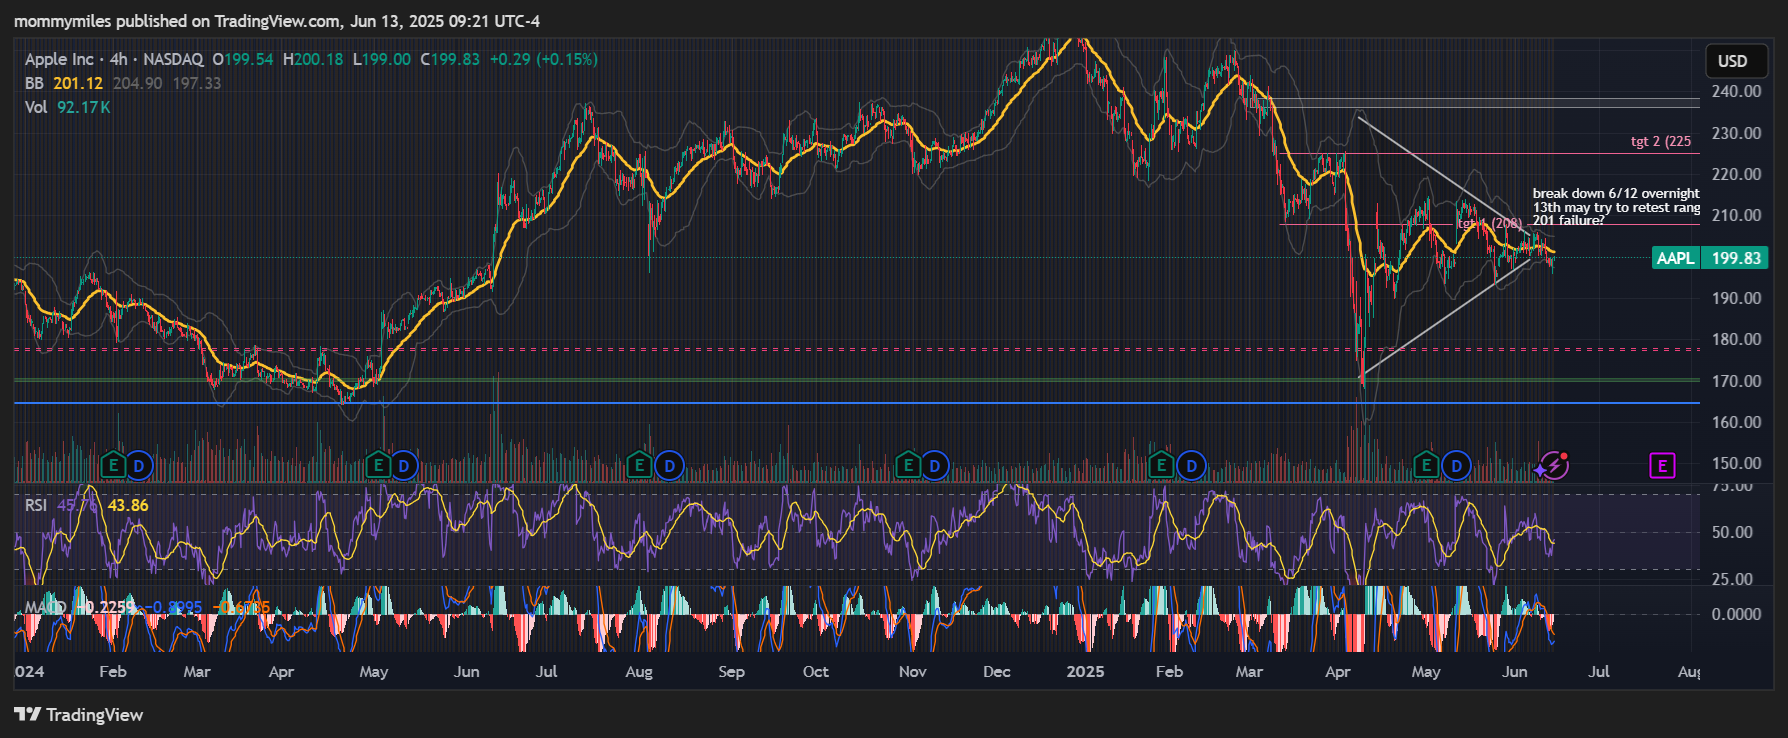Click the dividend D marker near February 2024
The height and width of the screenshot is (738, 1788).
pos(139,465)
